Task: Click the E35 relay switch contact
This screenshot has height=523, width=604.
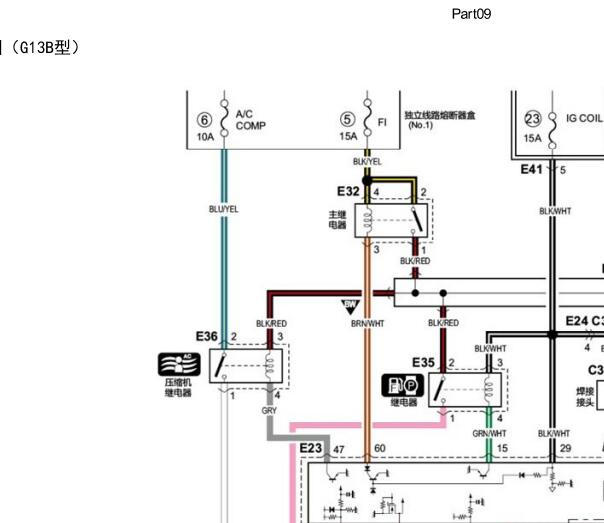Action: coord(440,389)
